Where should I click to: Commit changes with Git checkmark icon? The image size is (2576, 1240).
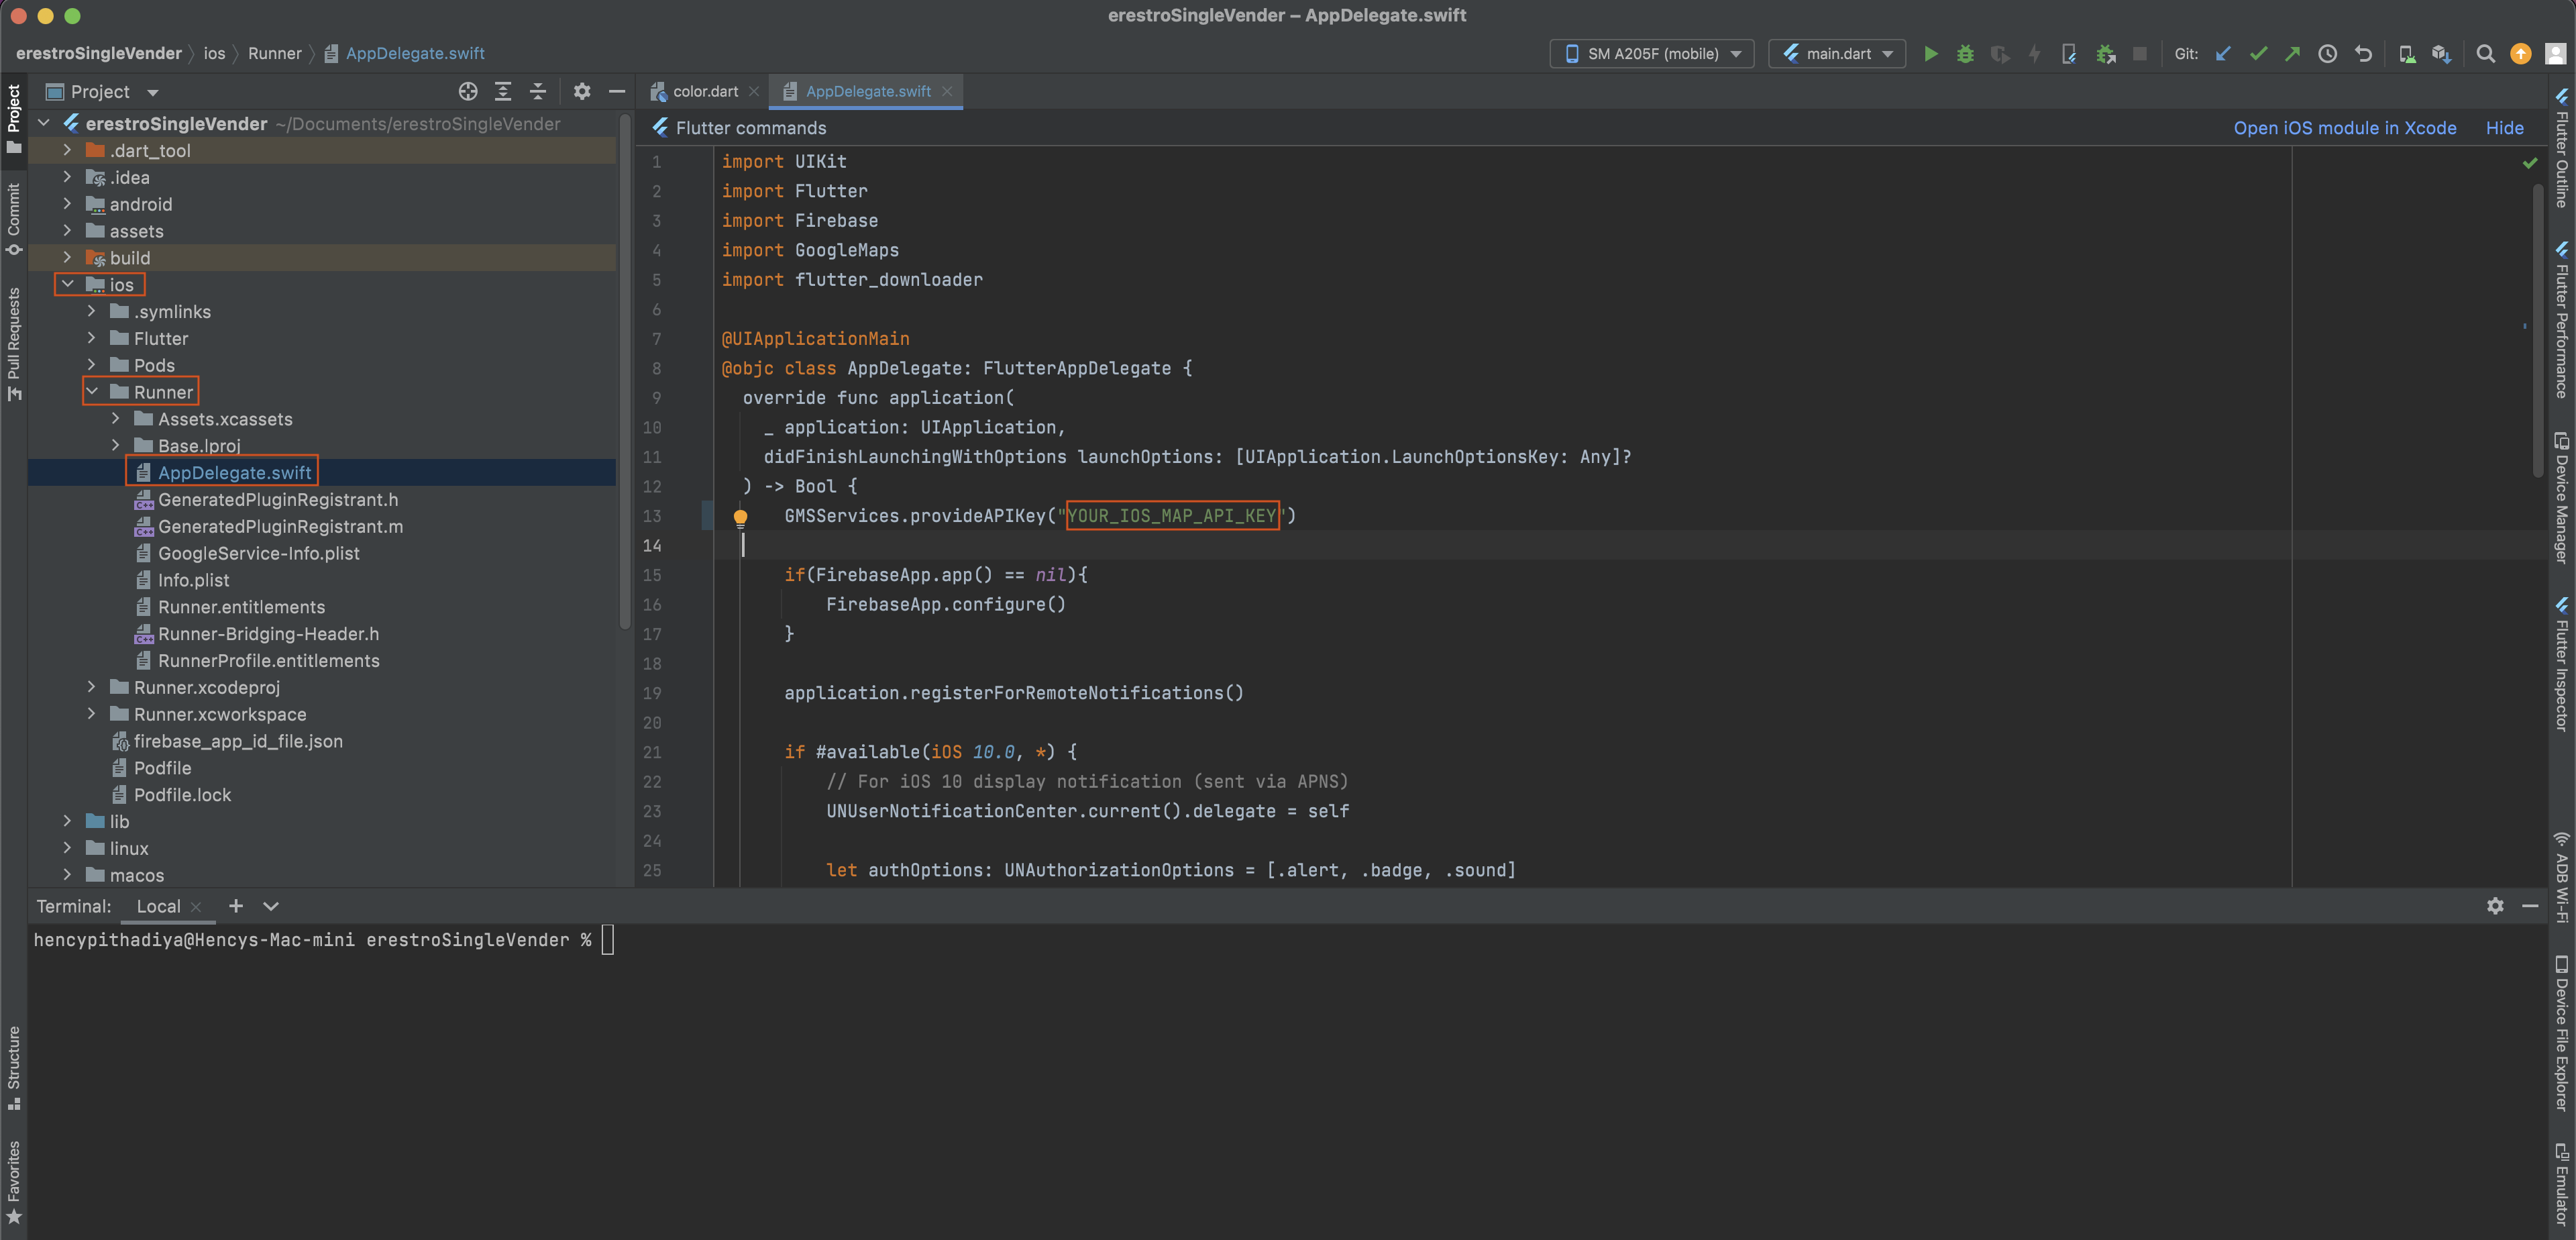point(2258,54)
